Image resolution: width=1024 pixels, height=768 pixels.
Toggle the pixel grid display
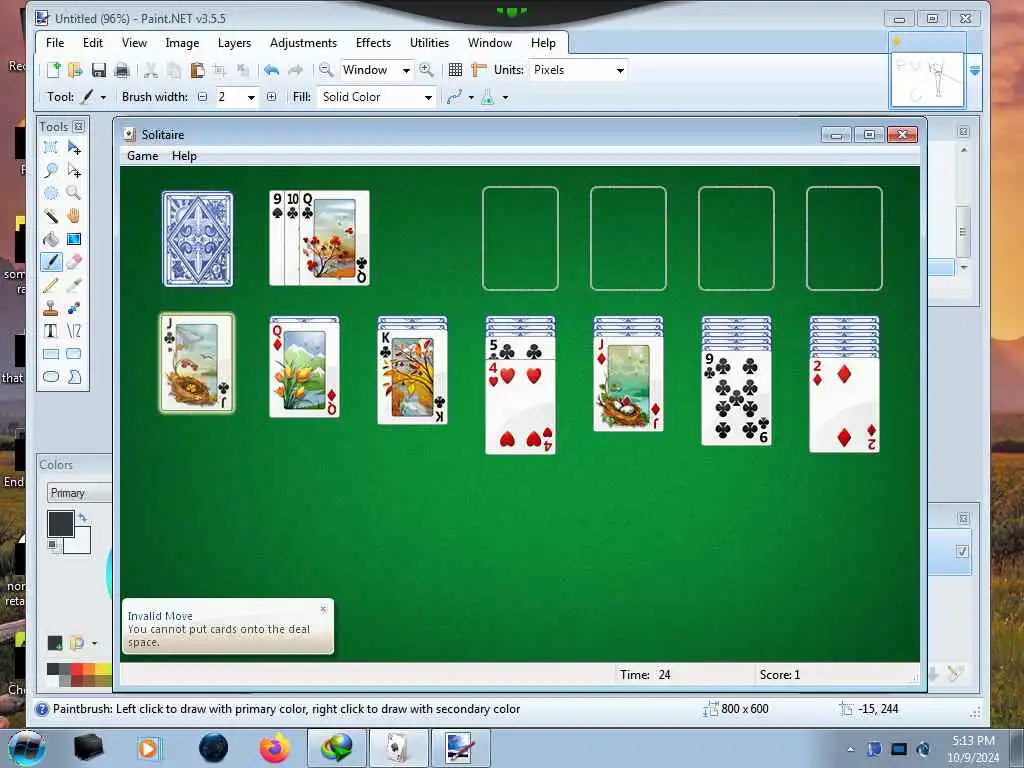pyautogui.click(x=456, y=70)
